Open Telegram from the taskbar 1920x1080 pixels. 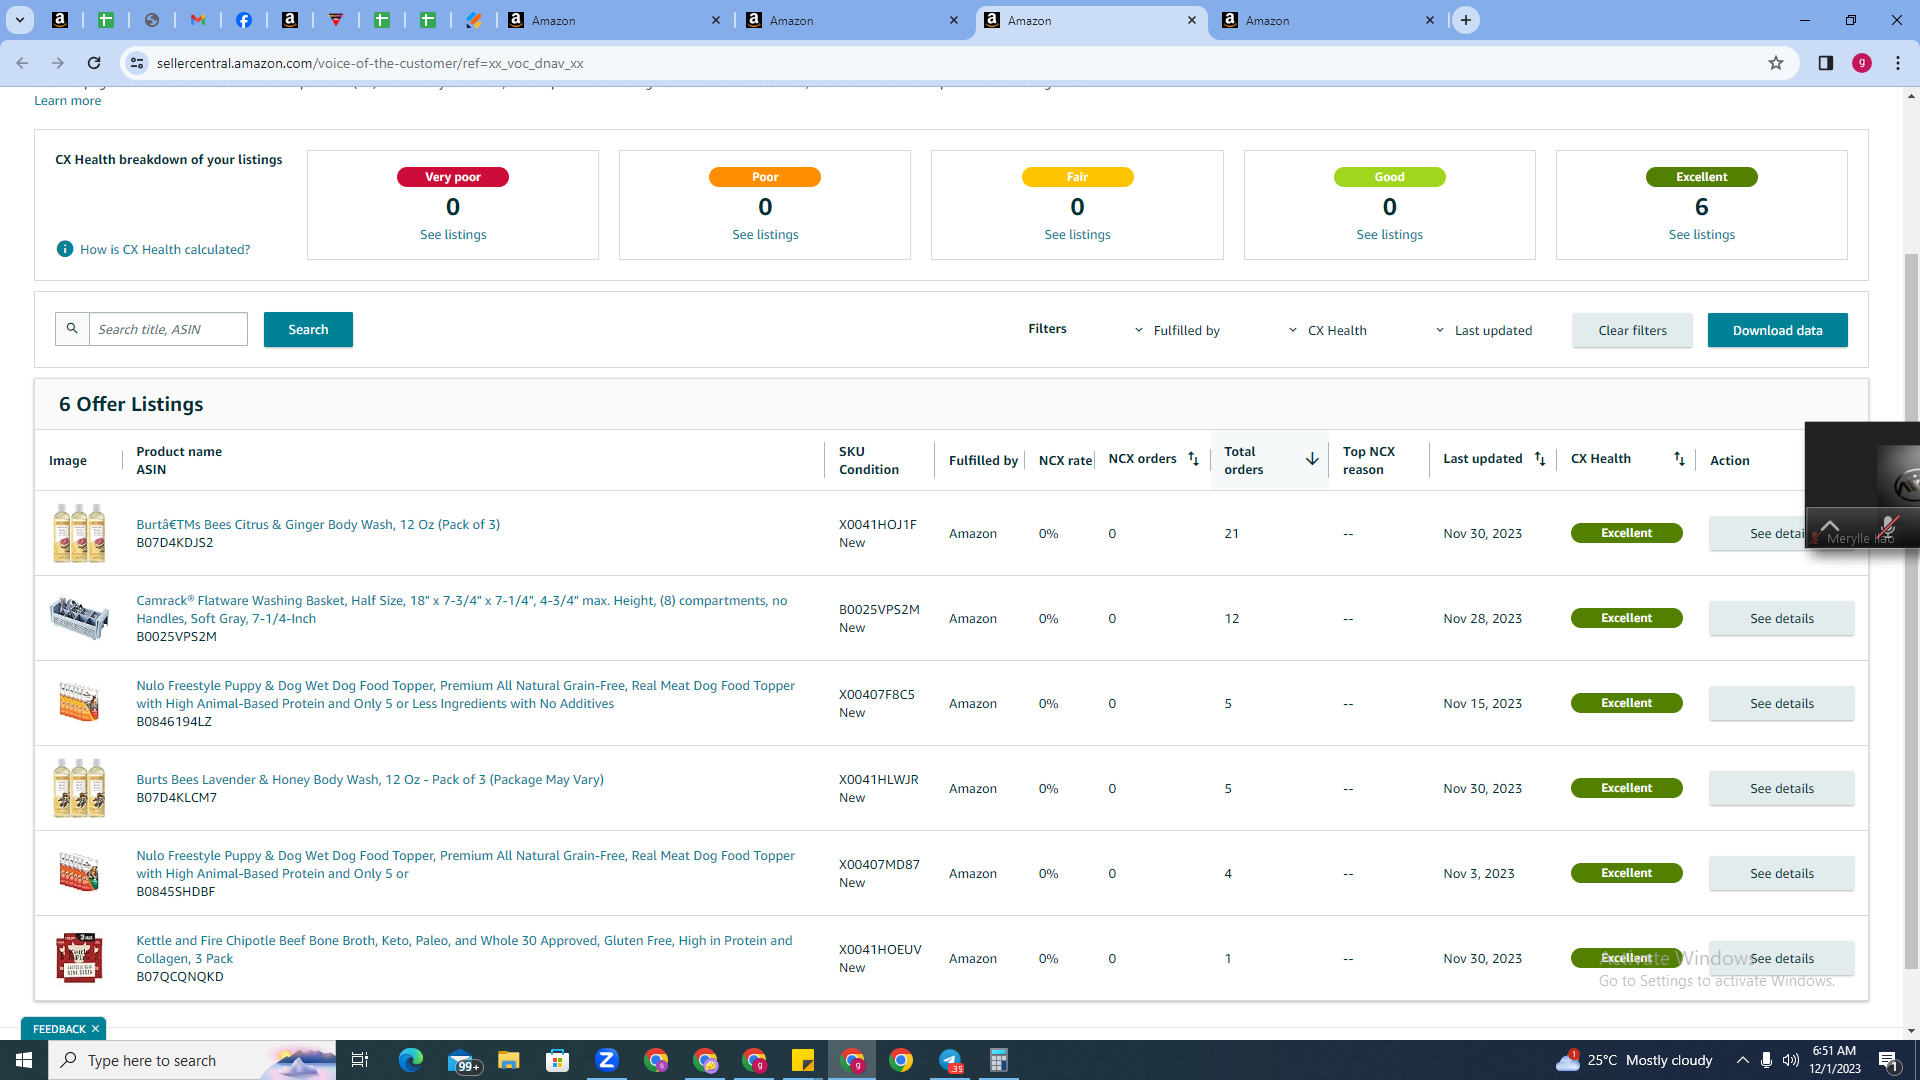tap(950, 1060)
